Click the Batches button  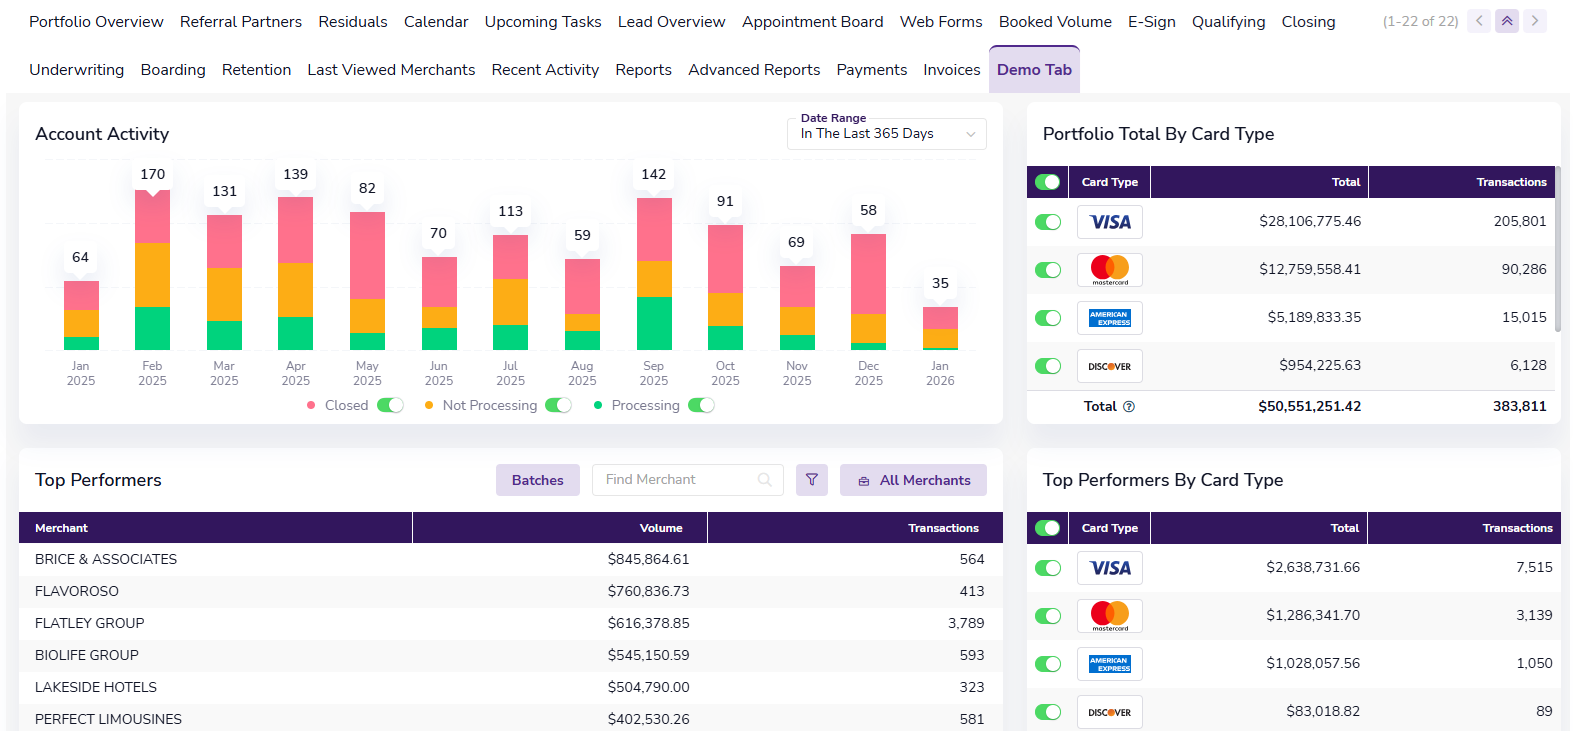tap(537, 480)
